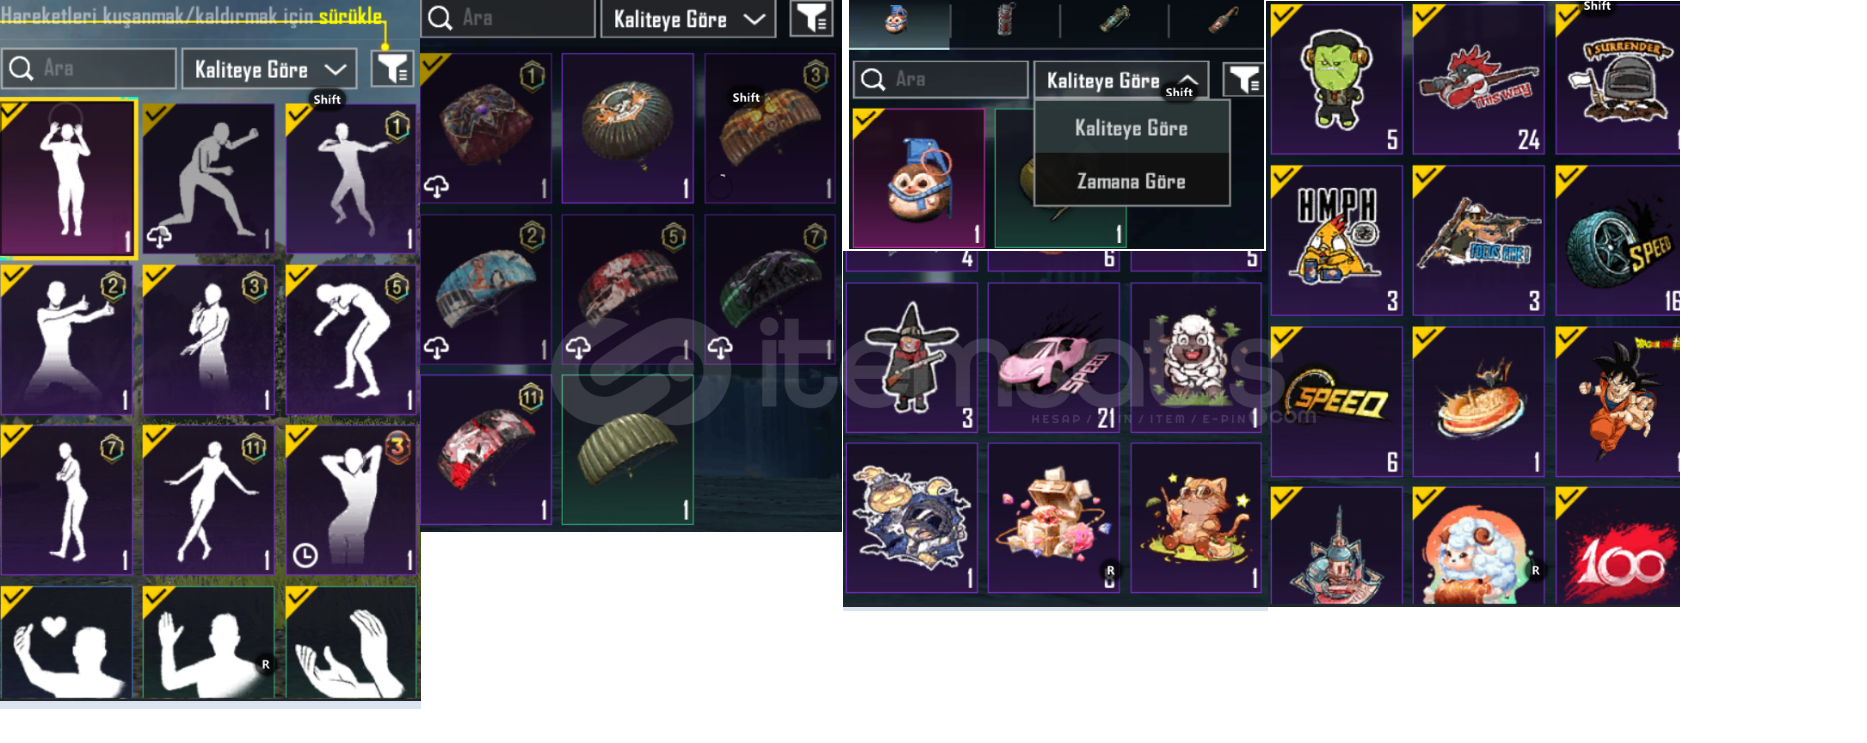
Task: Download the parachute skin numbered 2
Action: pos(436,348)
